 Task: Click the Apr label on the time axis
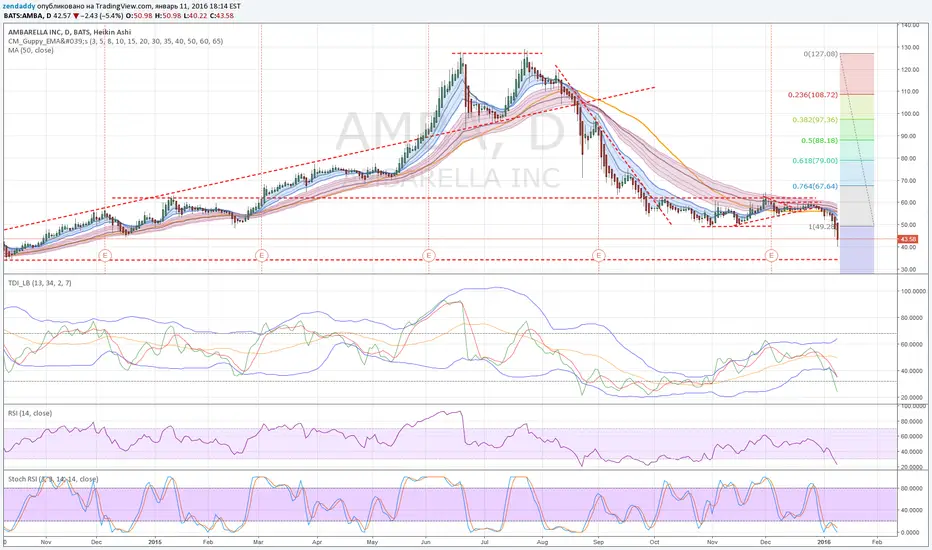pyautogui.click(x=317, y=542)
